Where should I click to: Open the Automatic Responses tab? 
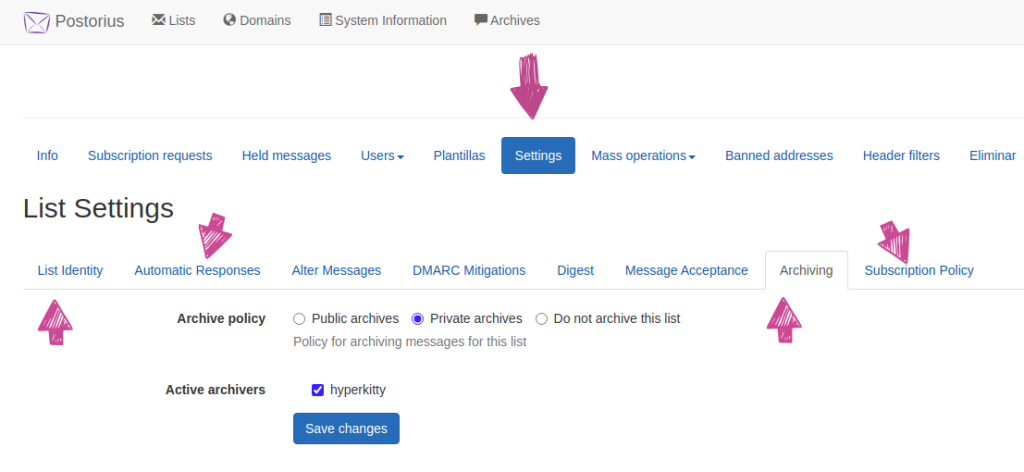pos(197,270)
